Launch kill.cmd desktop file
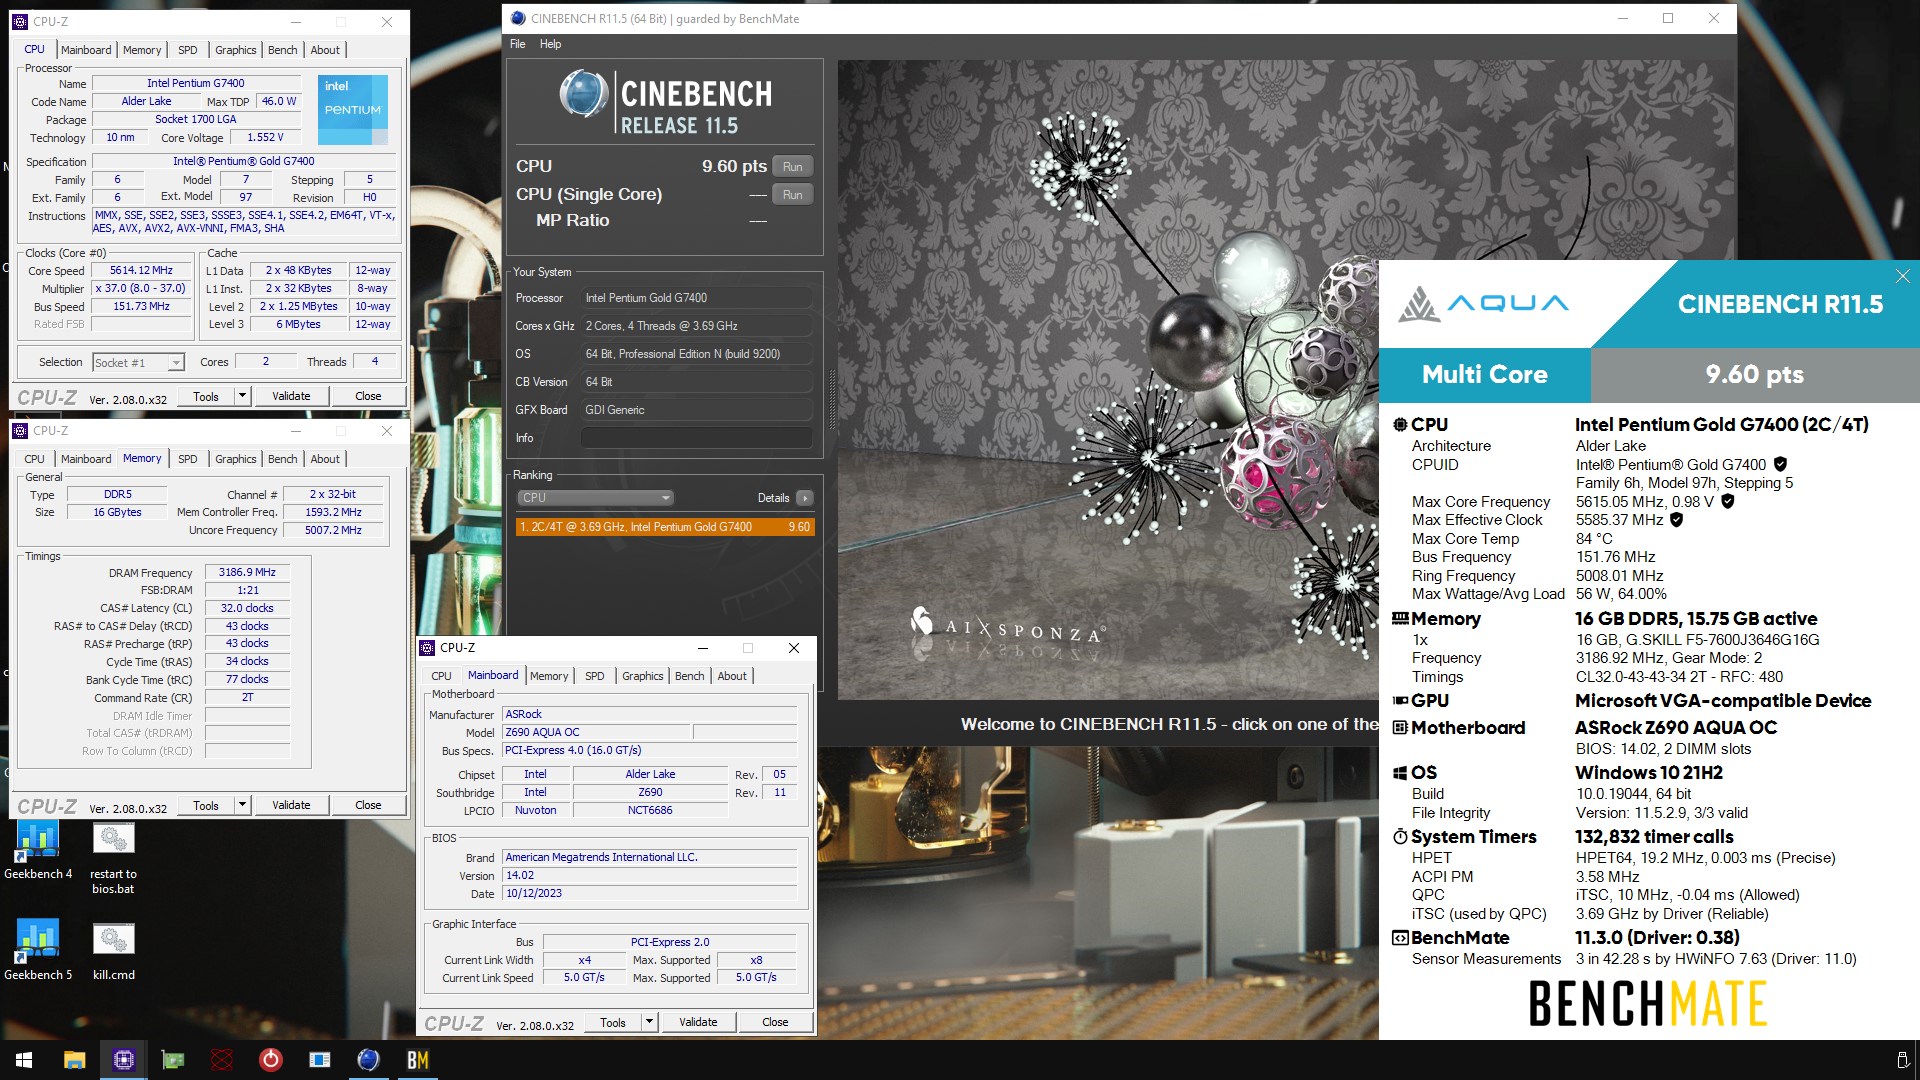1920x1080 pixels. coord(113,950)
